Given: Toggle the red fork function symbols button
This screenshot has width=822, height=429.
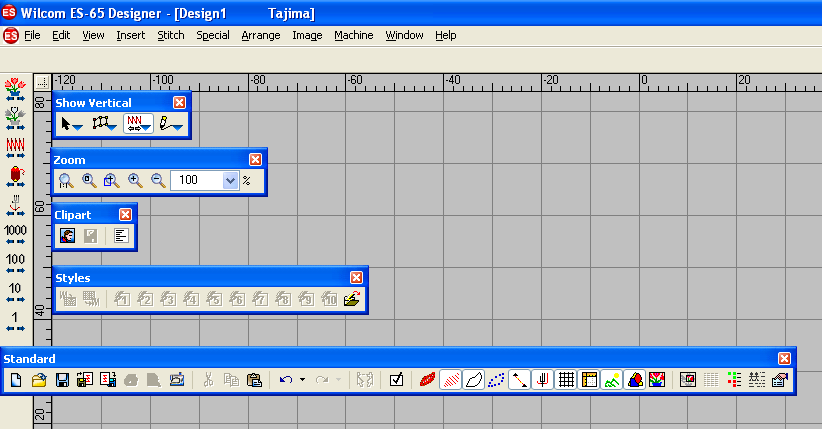Looking at the screenshot, I should (543, 380).
